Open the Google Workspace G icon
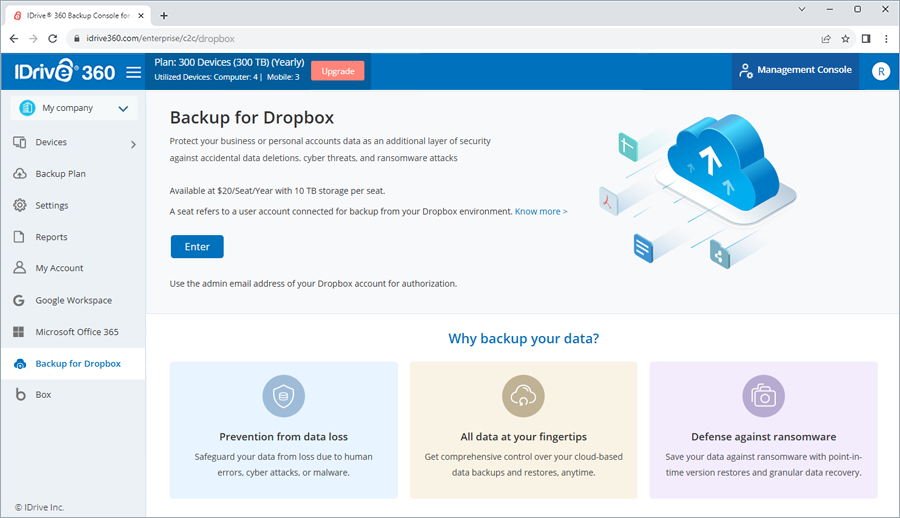This screenshot has height=518, width=900. coord(19,300)
